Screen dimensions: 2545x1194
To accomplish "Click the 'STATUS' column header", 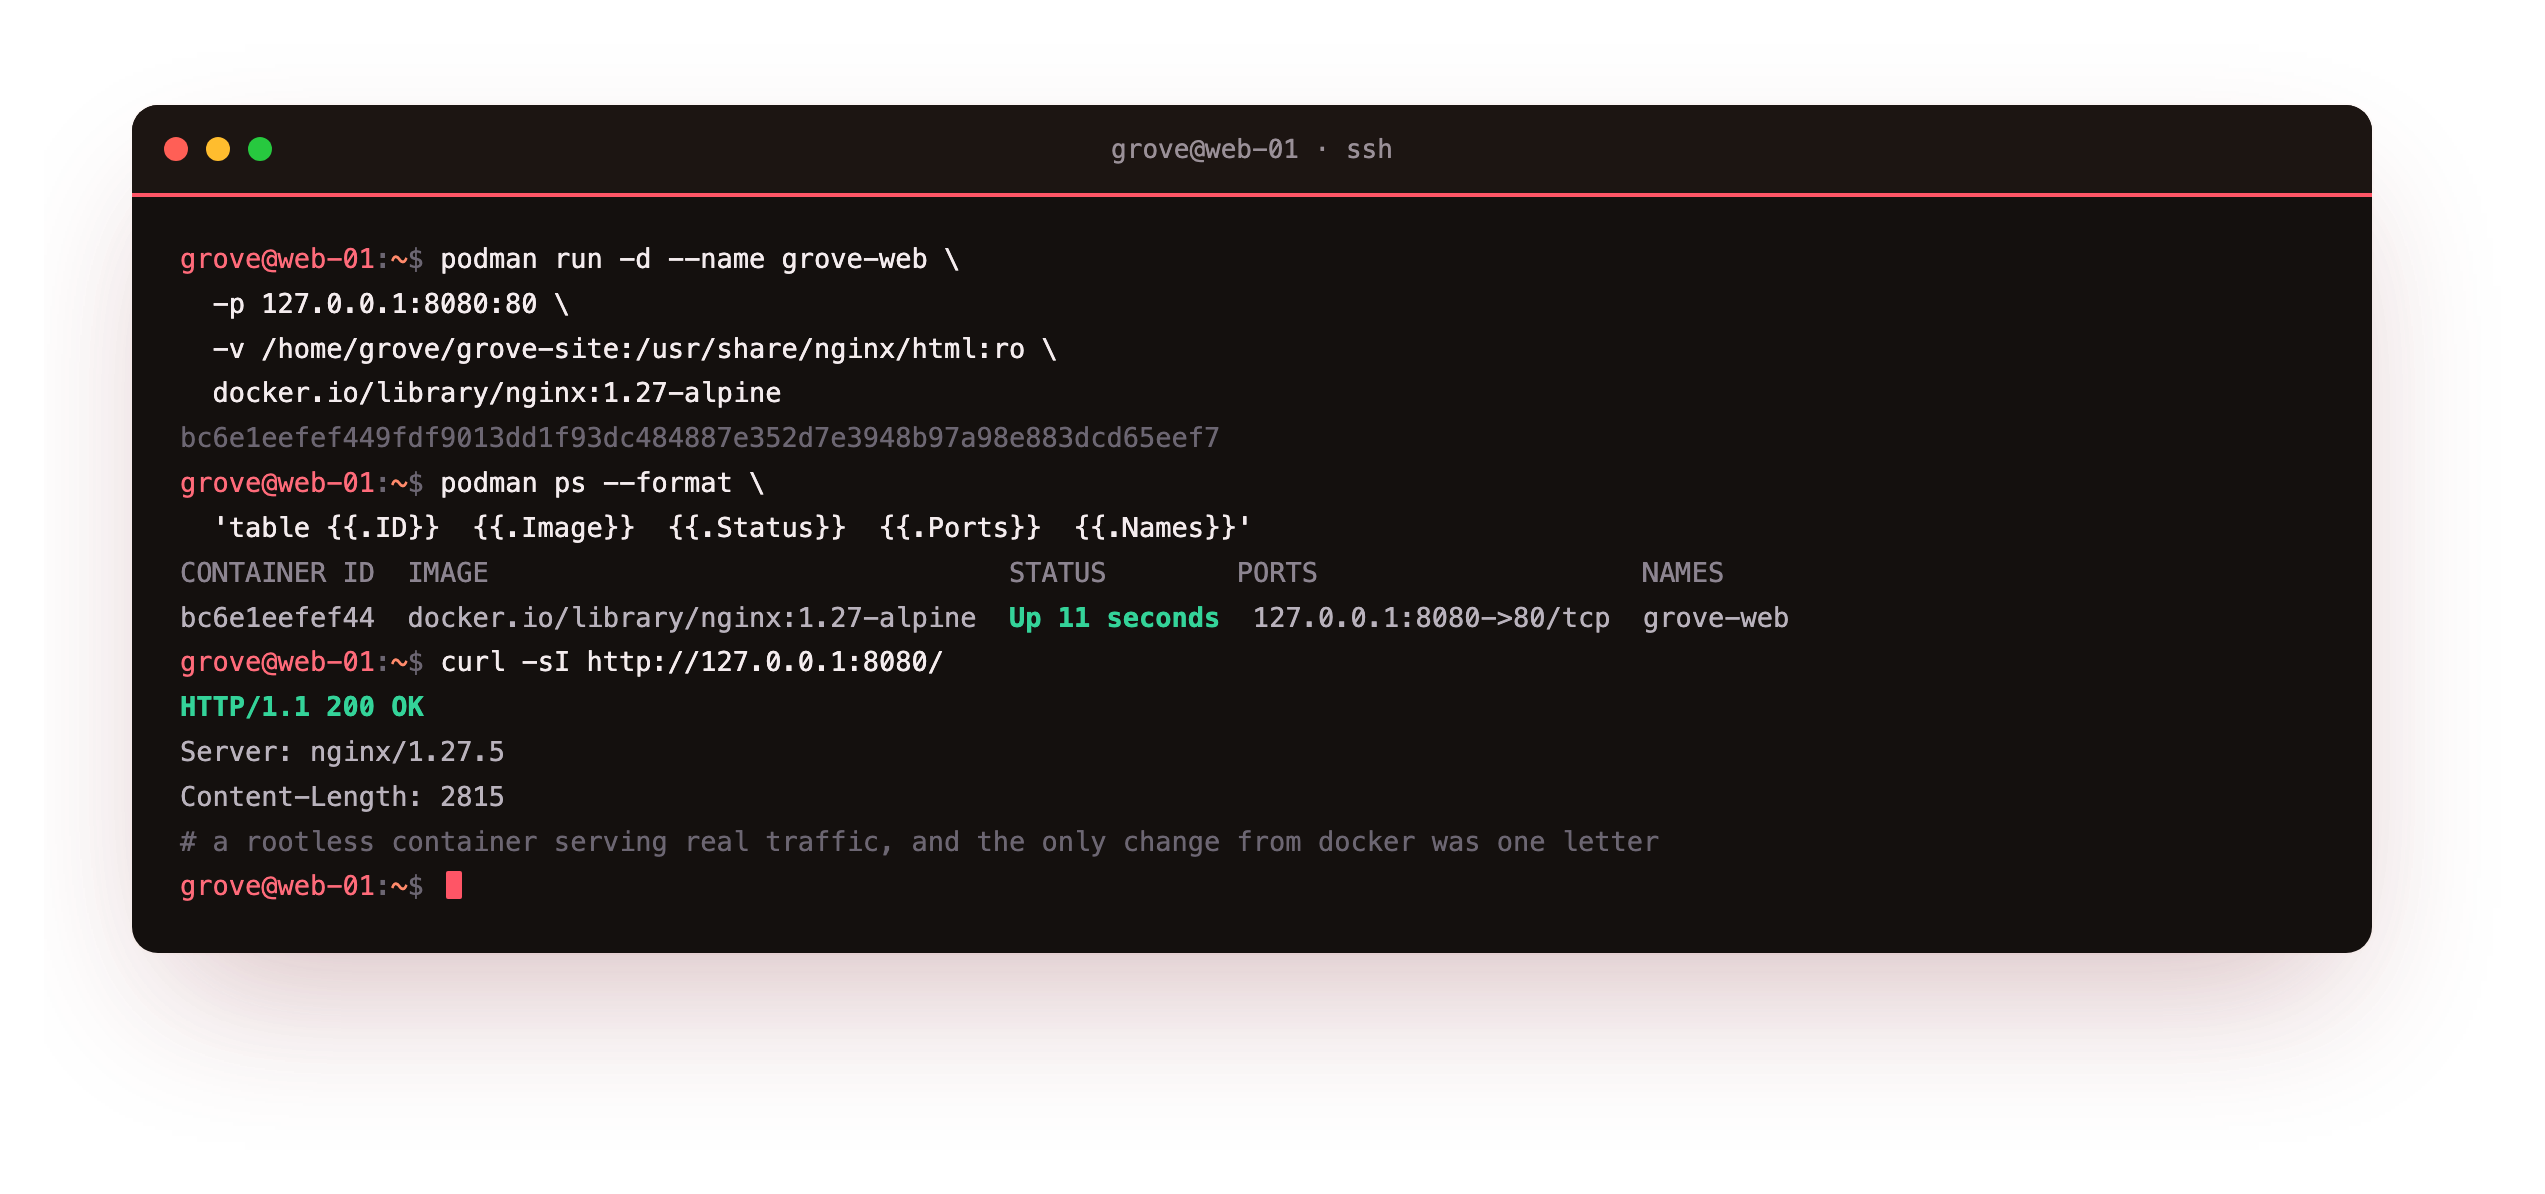I will (1056, 573).
